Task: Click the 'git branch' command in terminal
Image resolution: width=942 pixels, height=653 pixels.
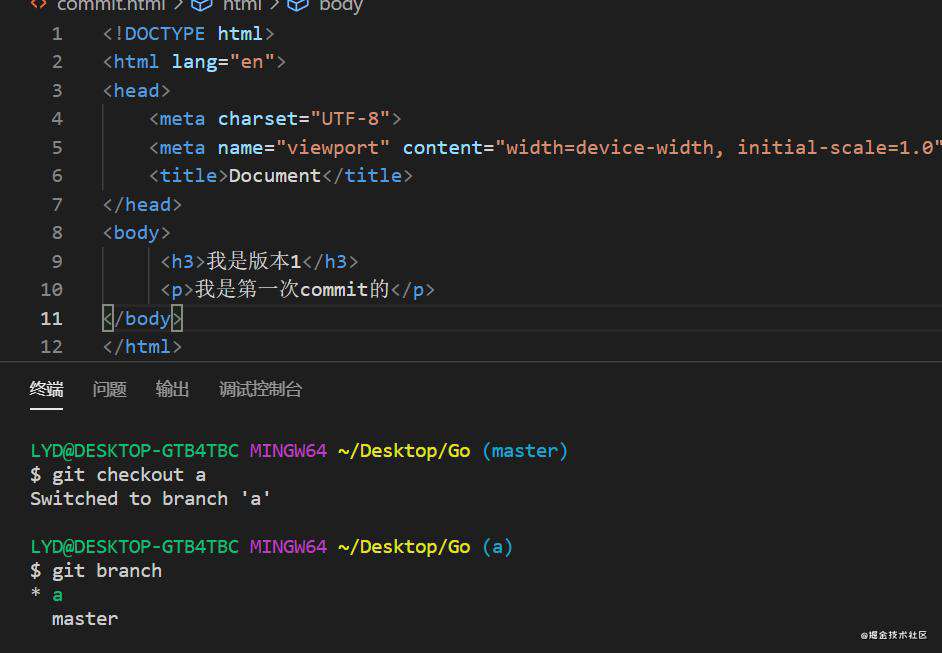Action: click(107, 571)
